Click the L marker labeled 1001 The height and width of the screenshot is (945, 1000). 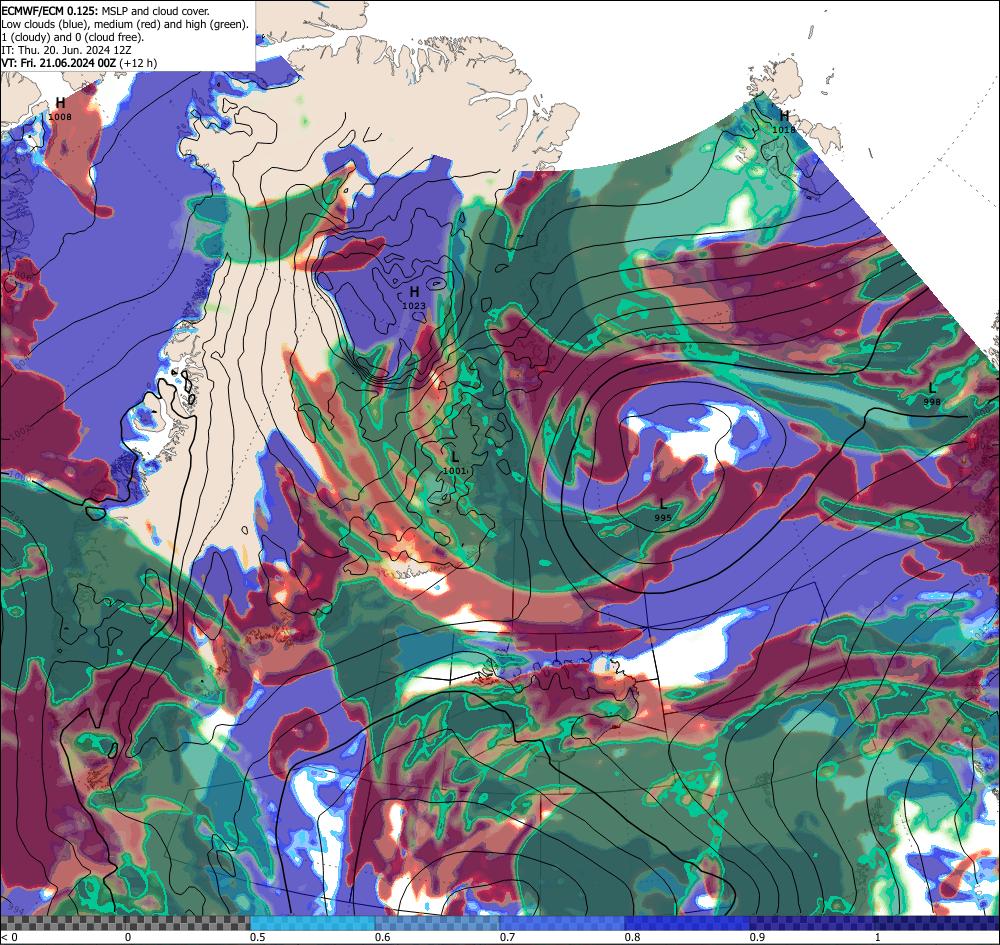[455, 457]
